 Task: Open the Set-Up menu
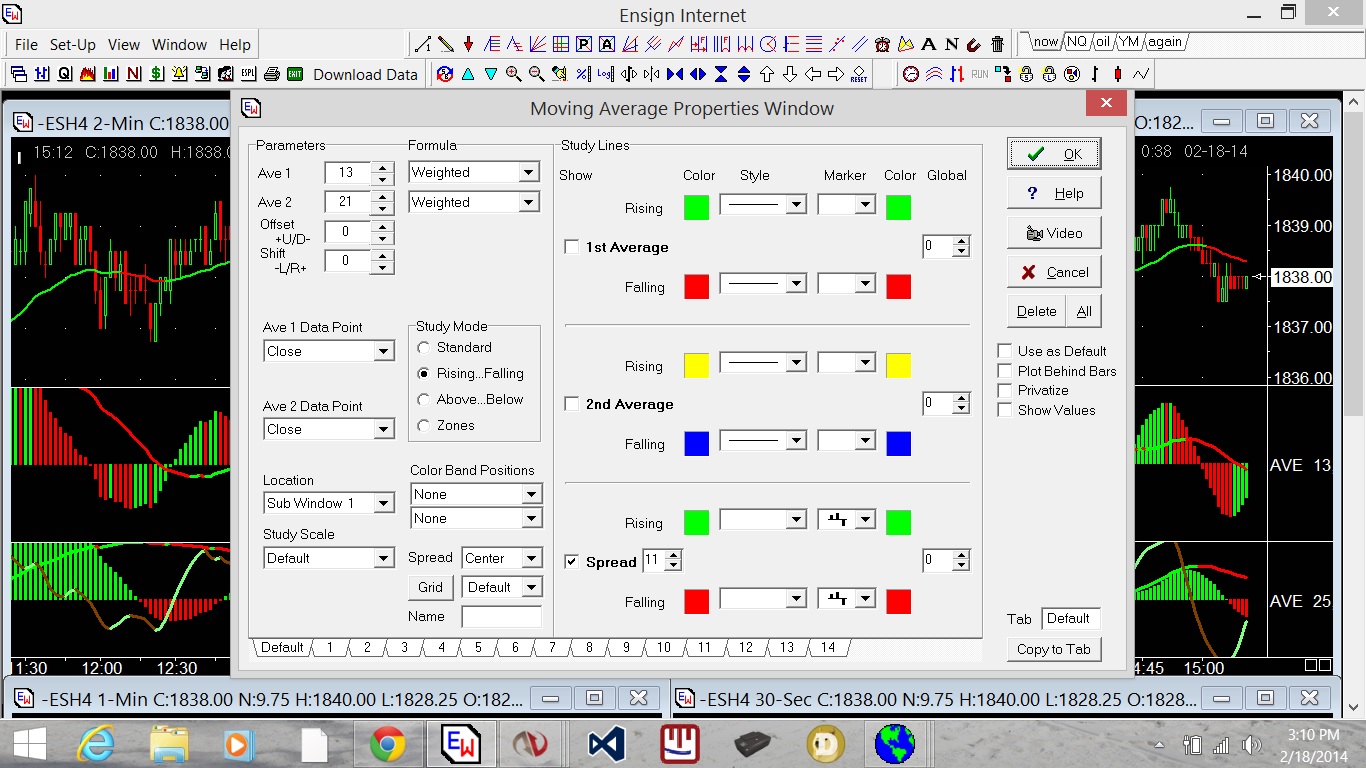73,45
